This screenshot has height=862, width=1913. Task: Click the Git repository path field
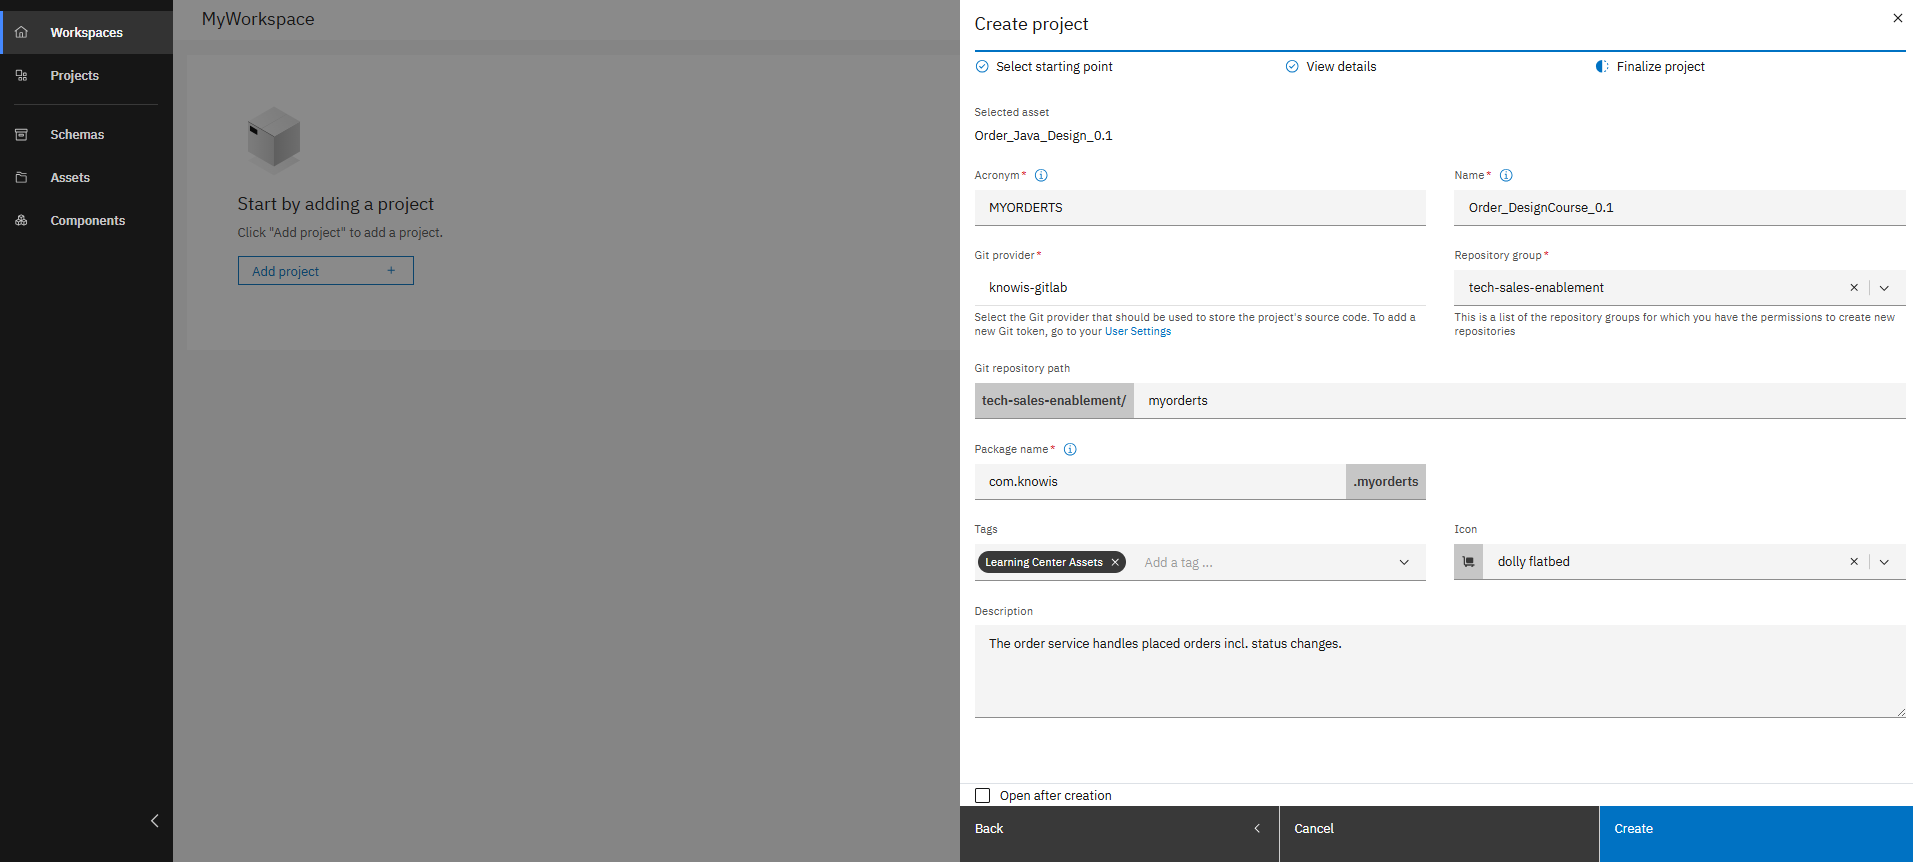pyautogui.click(x=1520, y=401)
